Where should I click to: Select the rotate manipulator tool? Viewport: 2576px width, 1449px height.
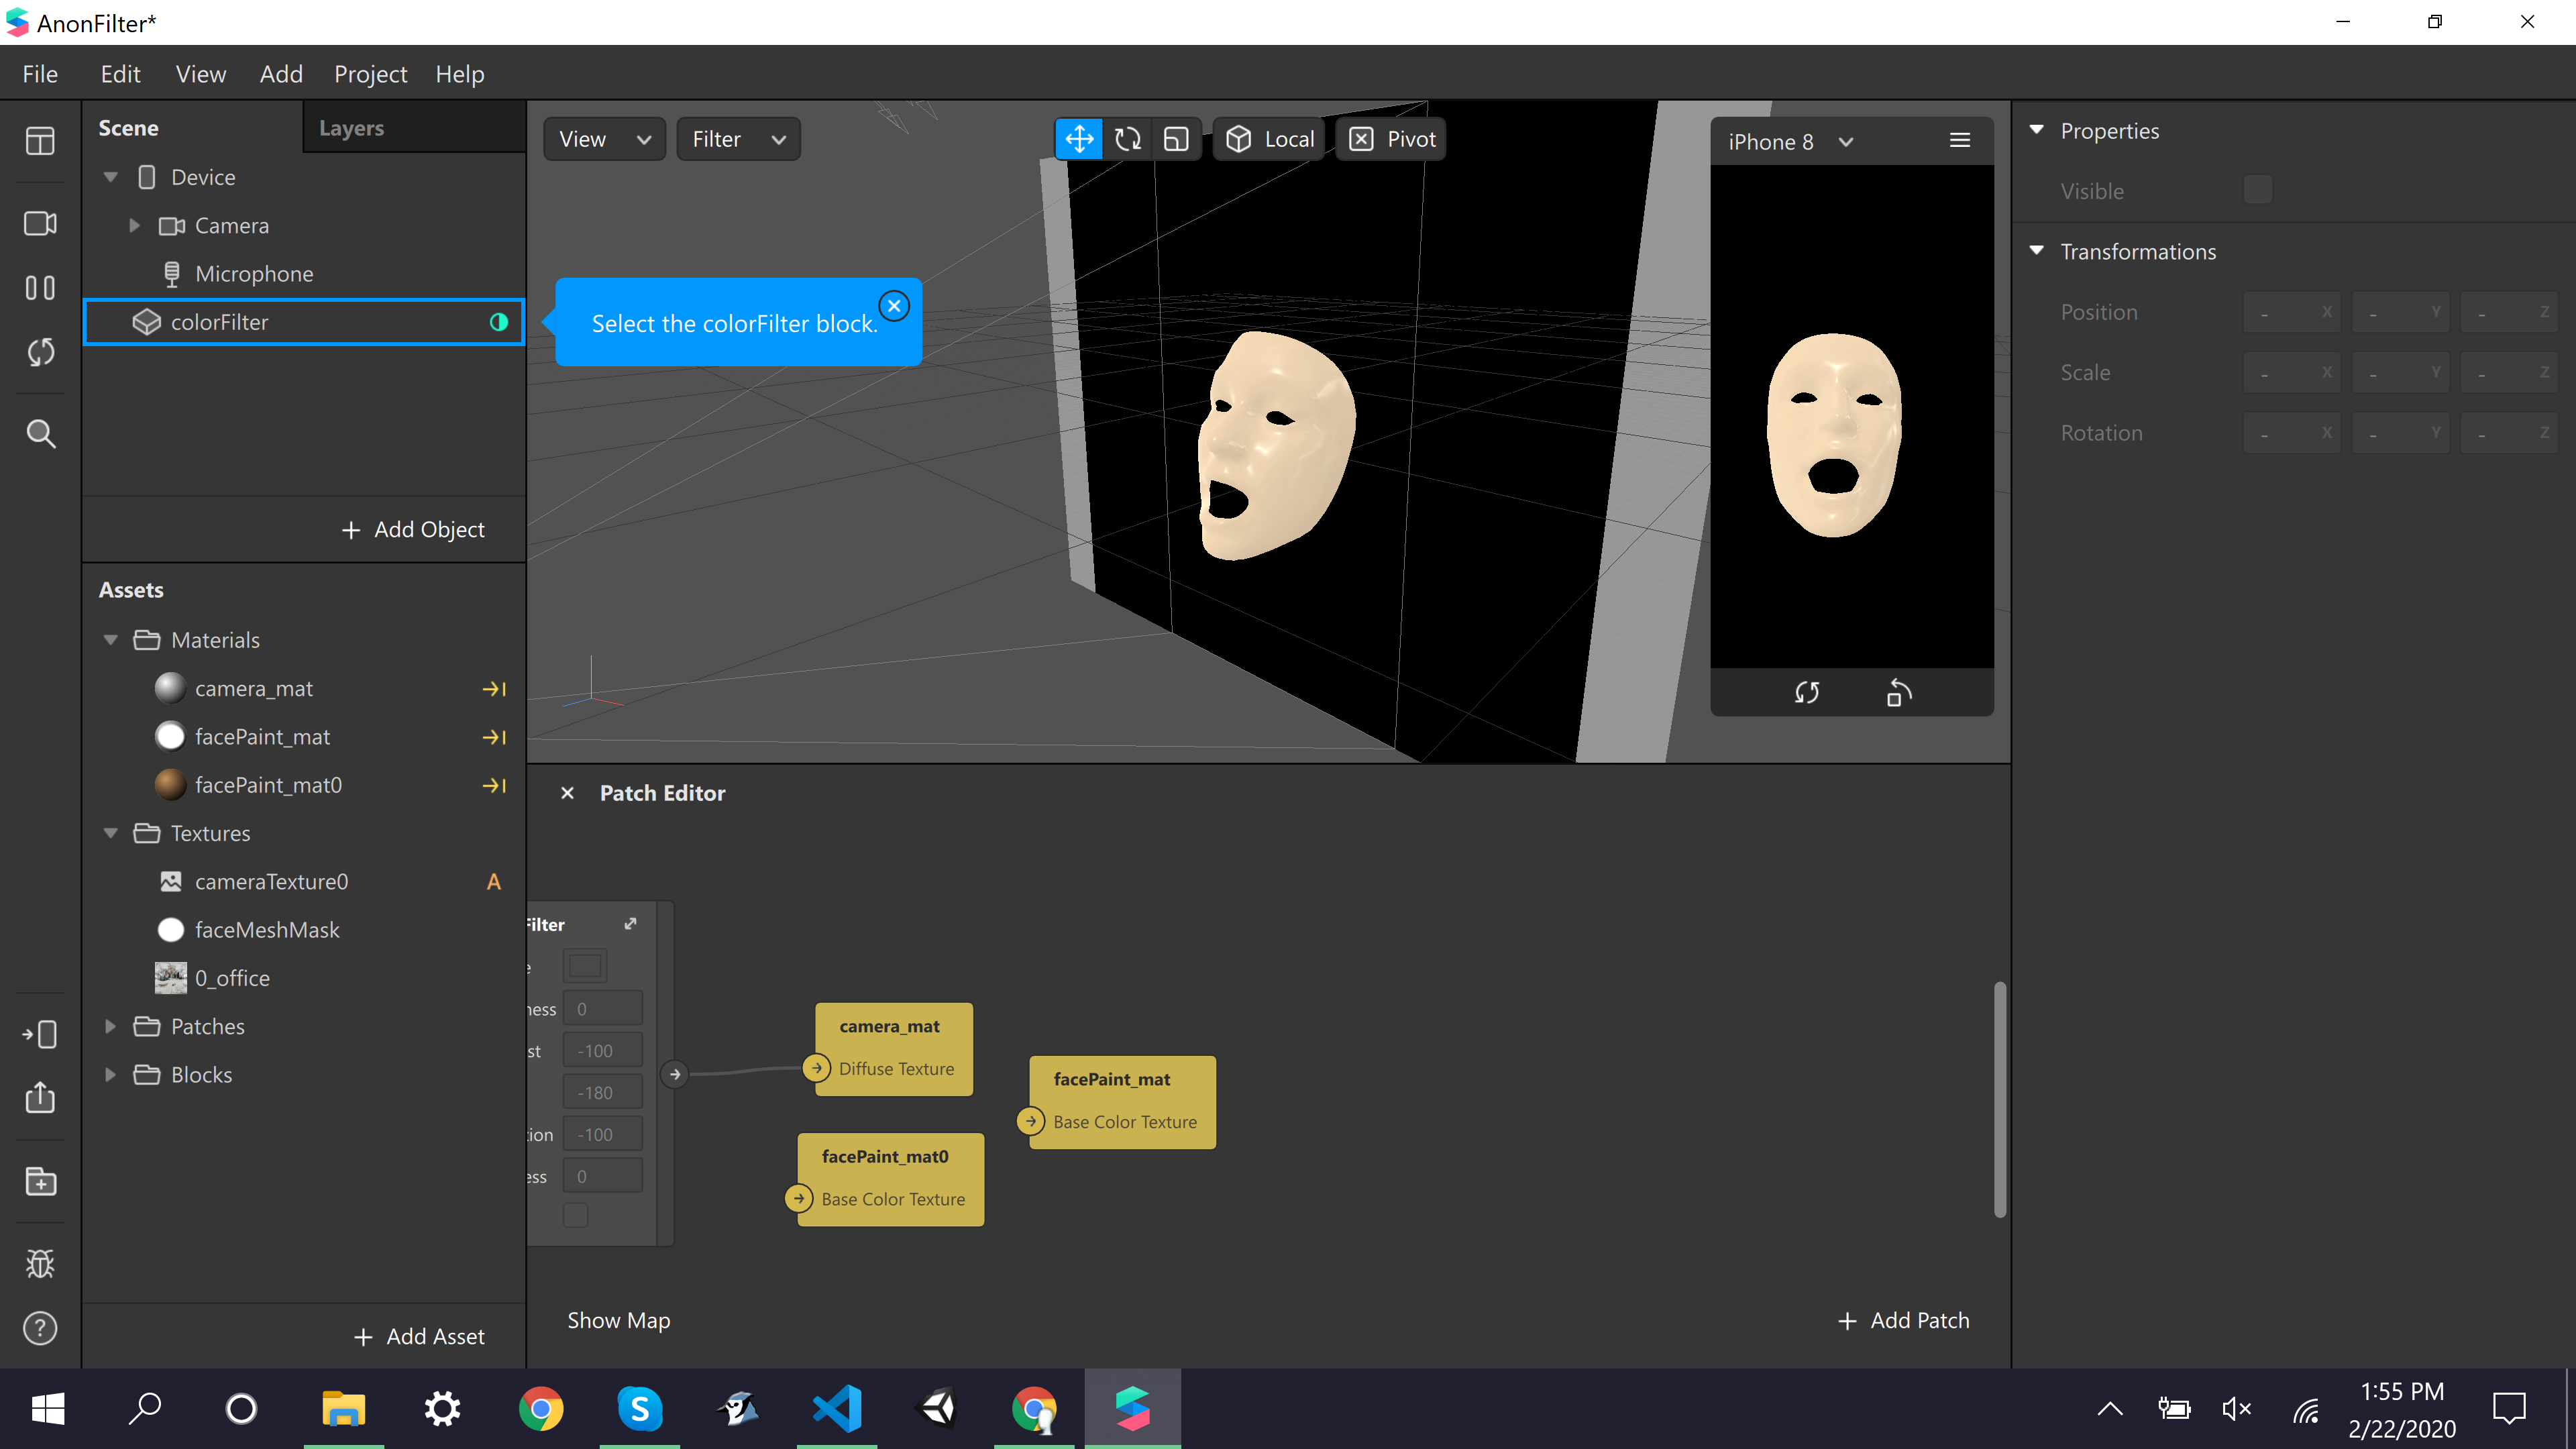click(x=1128, y=139)
